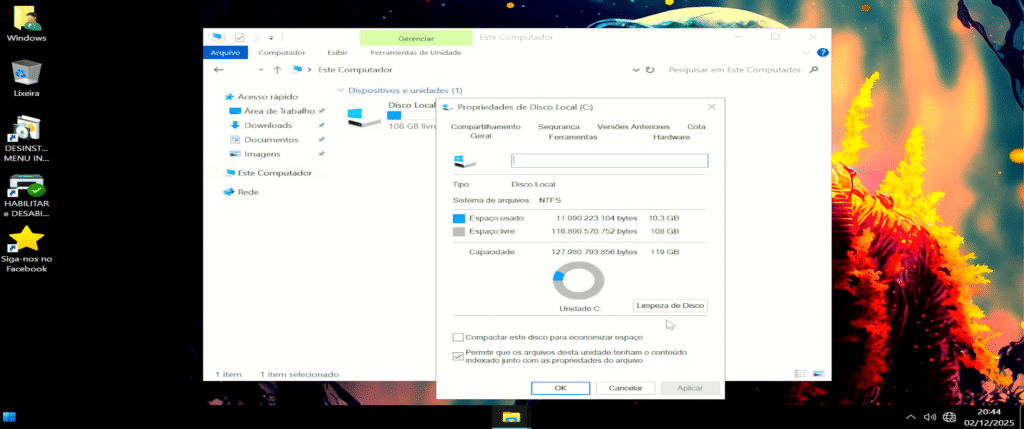Enable Compactar este disco checkbox
The width and height of the screenshot is (1024, 429).
pyautogui.click(x=458, y=338)
